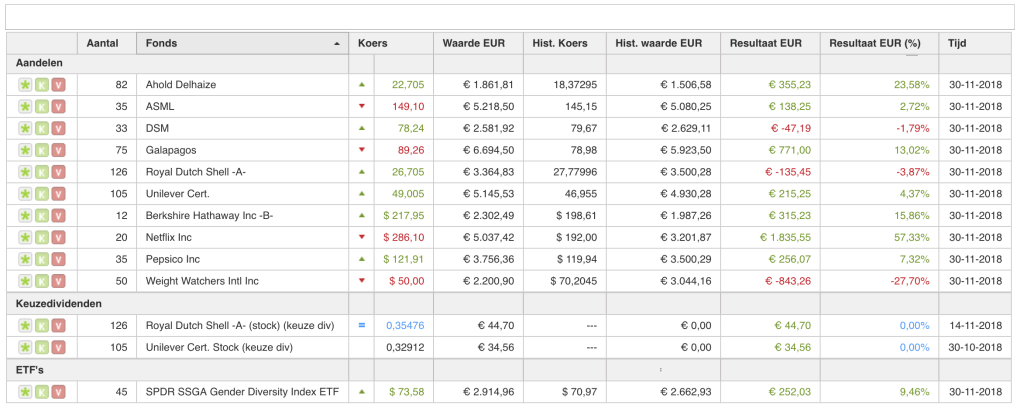
Task: Click the star icon in Ahold Delhaize row
Action: (25, 85)
